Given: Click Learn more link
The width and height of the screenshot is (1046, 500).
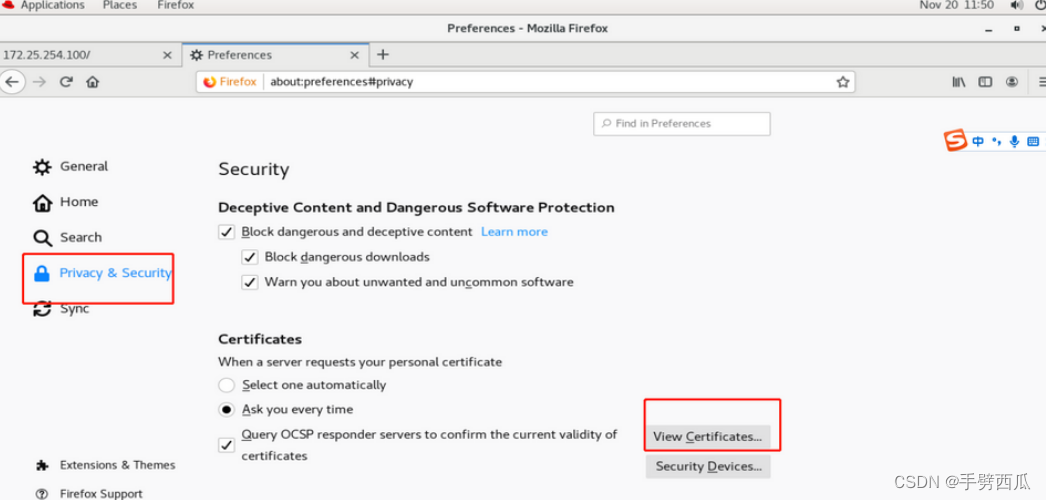Looking at the screenshot, I should (514, 232).
